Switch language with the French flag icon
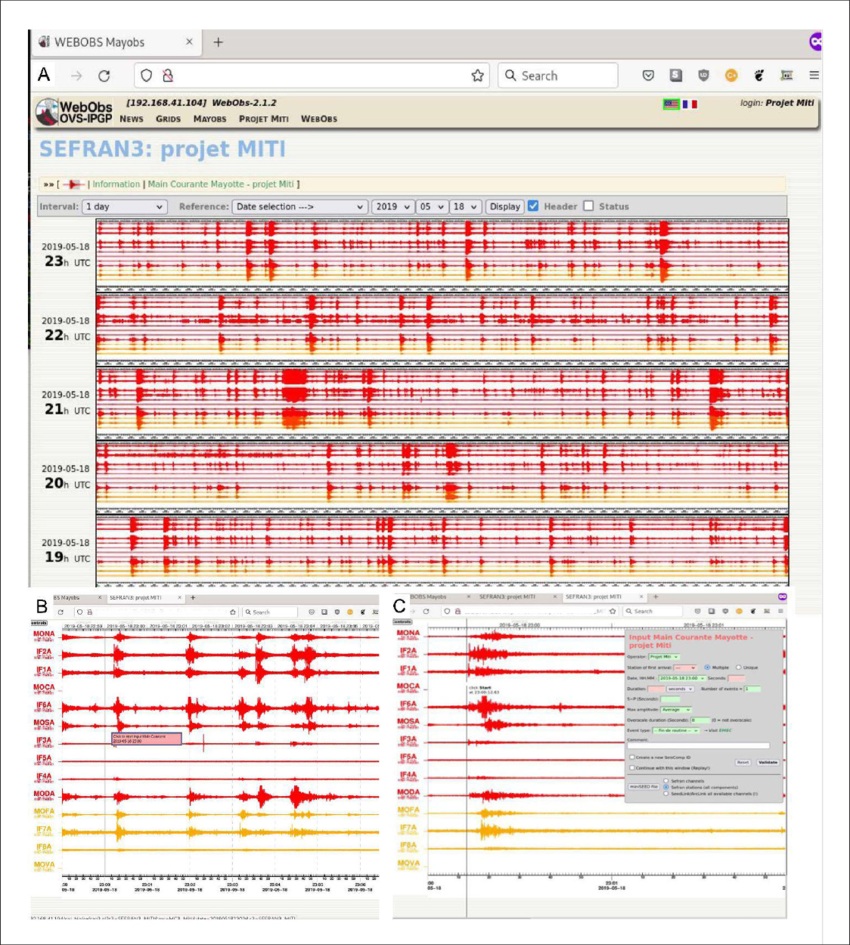 (x=689, y=103)
